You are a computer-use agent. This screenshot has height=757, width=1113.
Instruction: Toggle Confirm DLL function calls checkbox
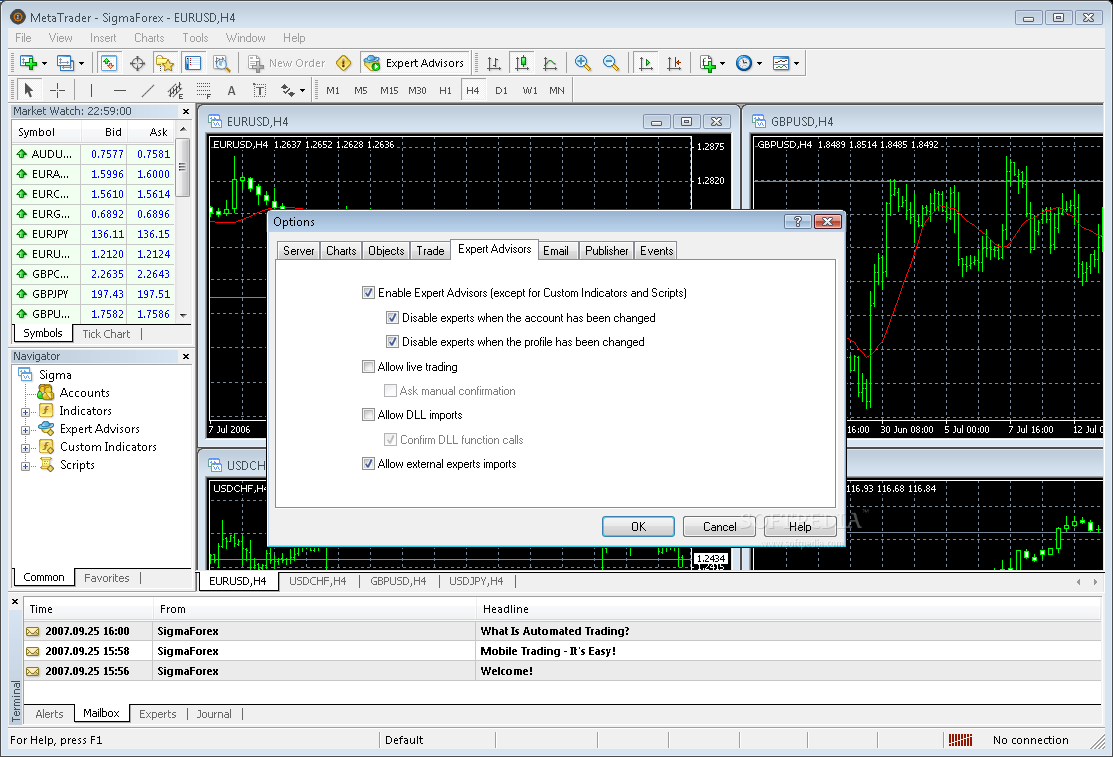point(390,440)
